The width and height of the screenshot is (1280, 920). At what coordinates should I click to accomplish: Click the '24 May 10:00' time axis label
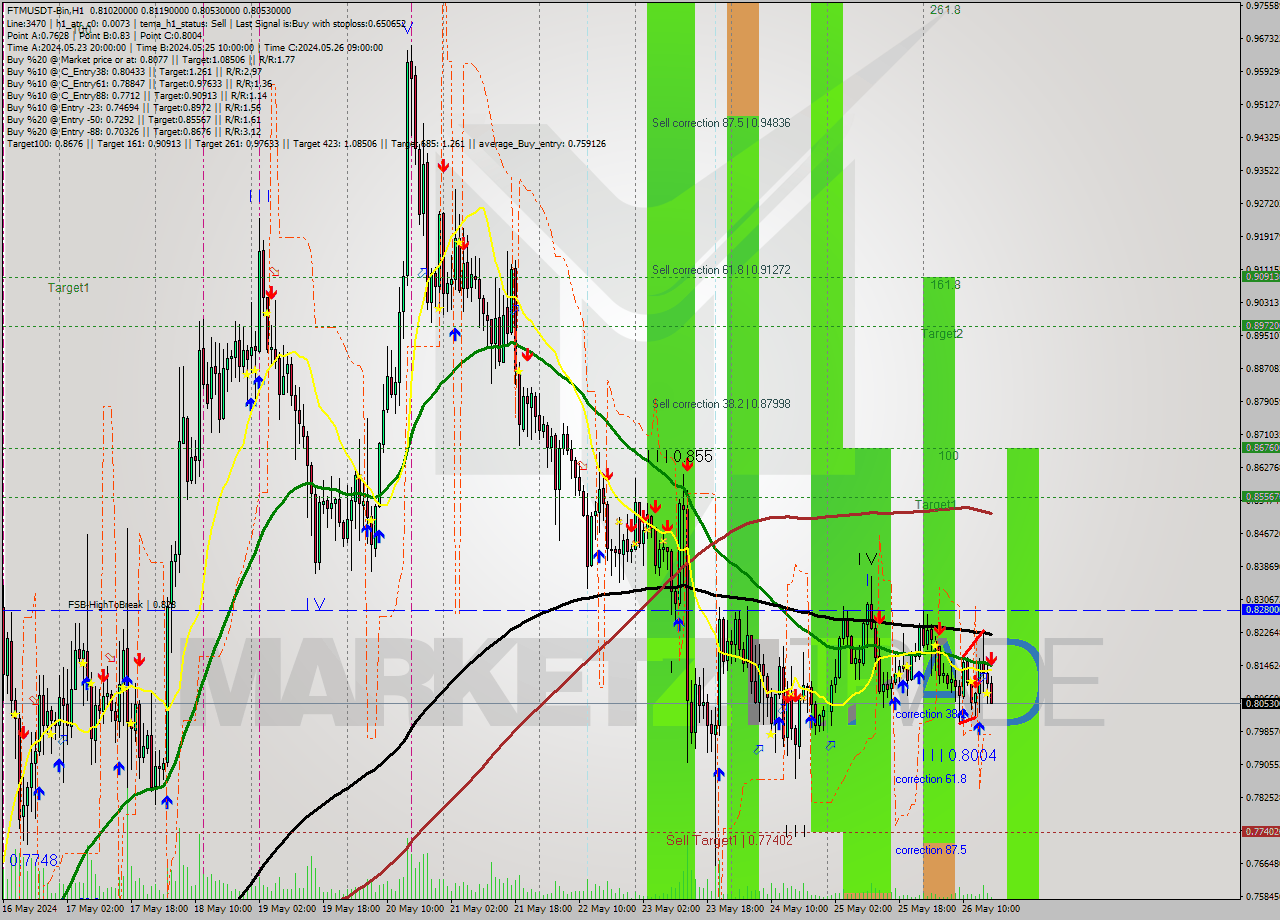(x=799, y=908)
